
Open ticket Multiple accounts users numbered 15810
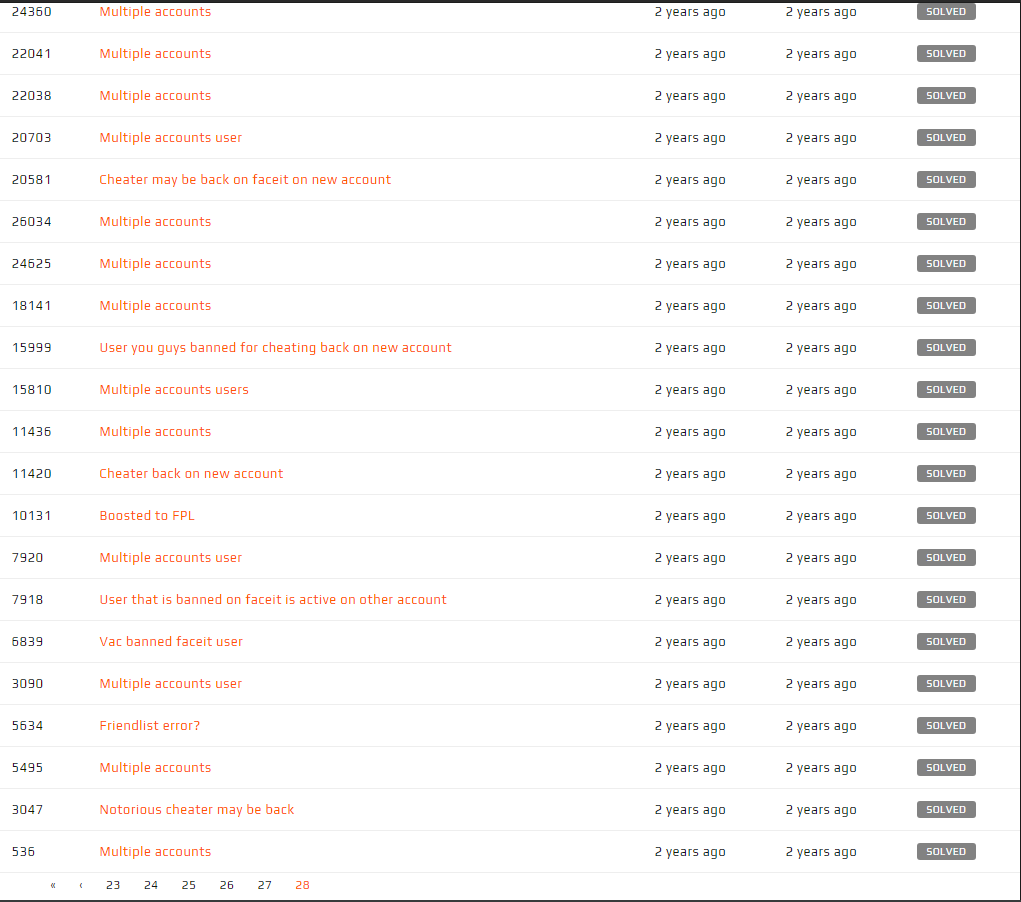point(174,389)
